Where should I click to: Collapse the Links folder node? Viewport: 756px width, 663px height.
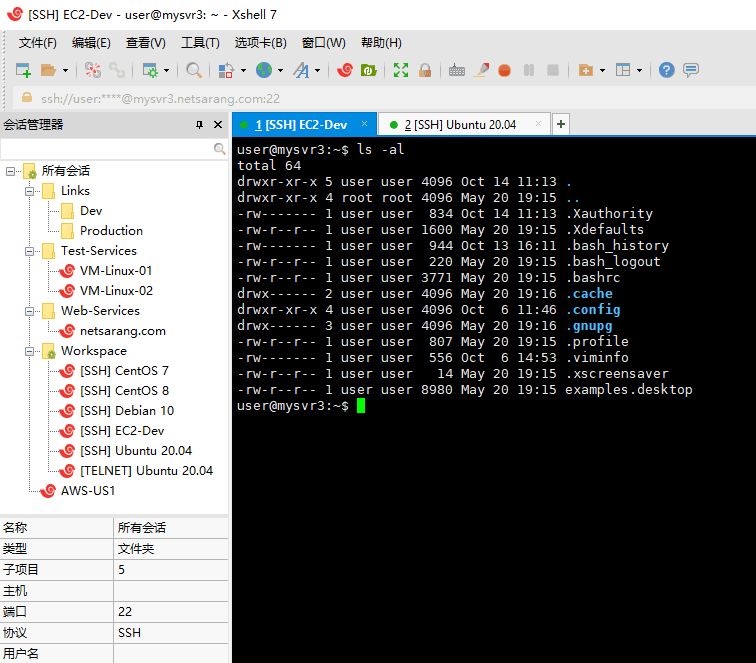tap(30, 191)
